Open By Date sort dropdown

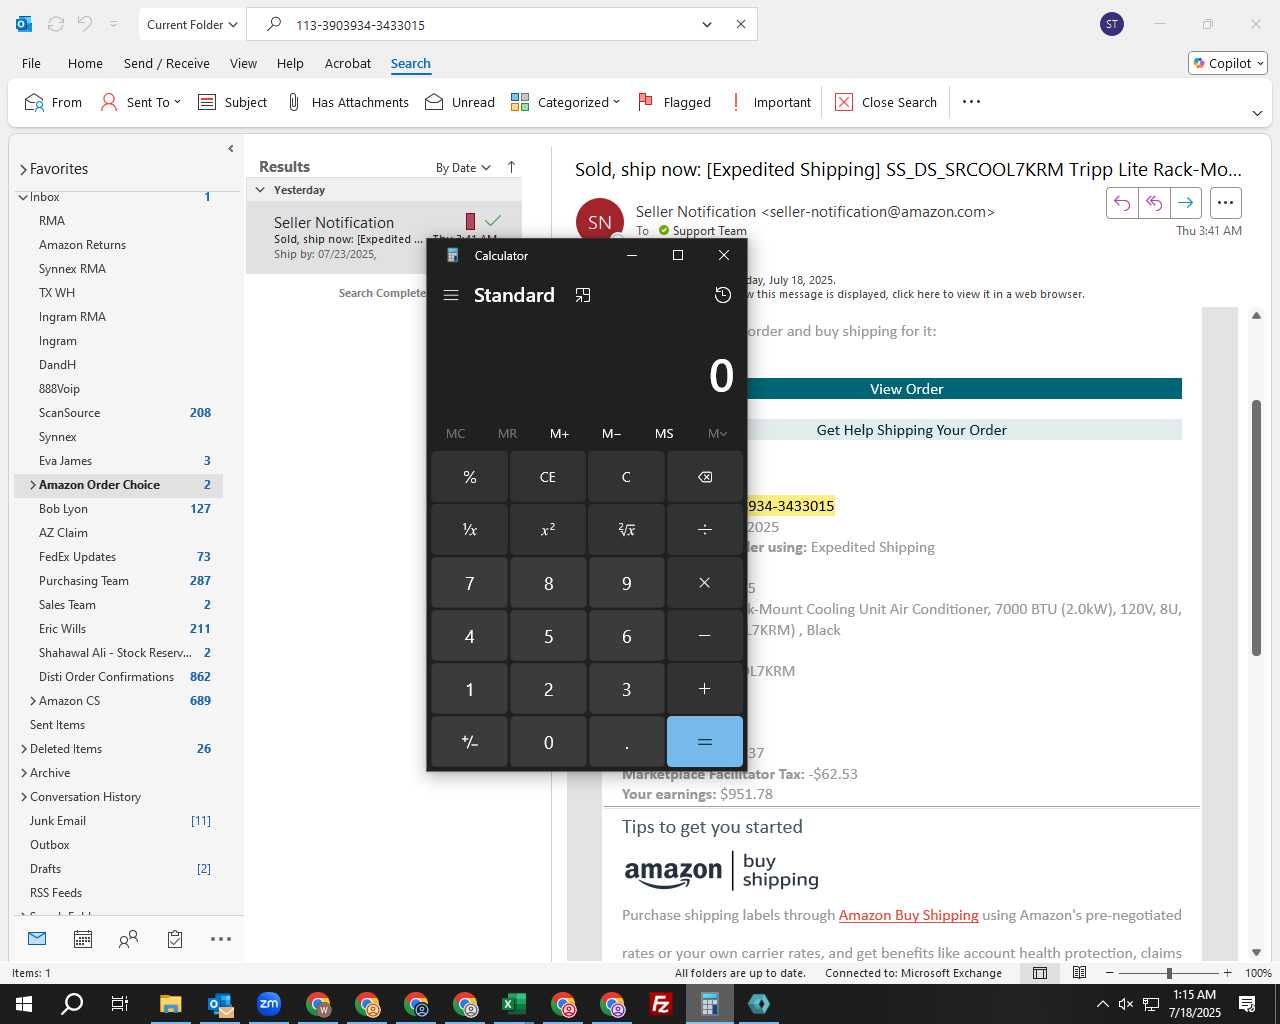pos(463,168)
